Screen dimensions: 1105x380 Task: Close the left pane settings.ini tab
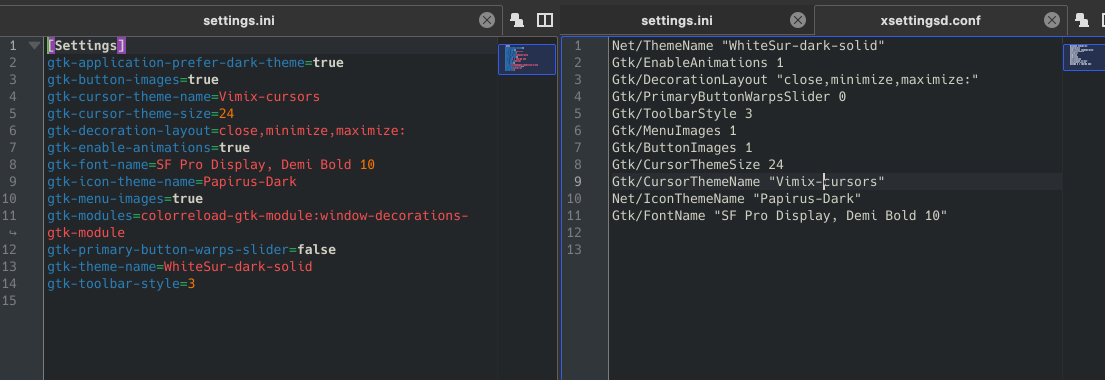[x=487, y=20]
